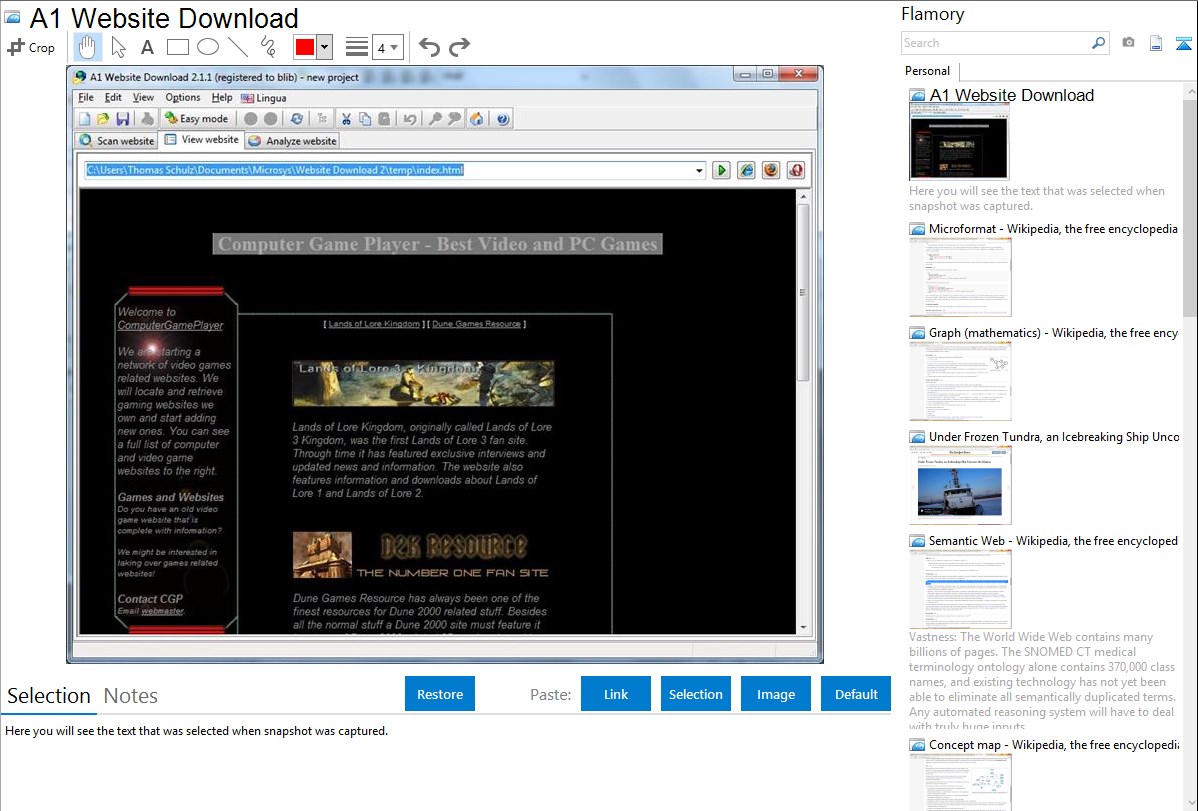Click the Lands of Lore Kingdom link
Viewport: 1198px width, 811px height.
374,324
